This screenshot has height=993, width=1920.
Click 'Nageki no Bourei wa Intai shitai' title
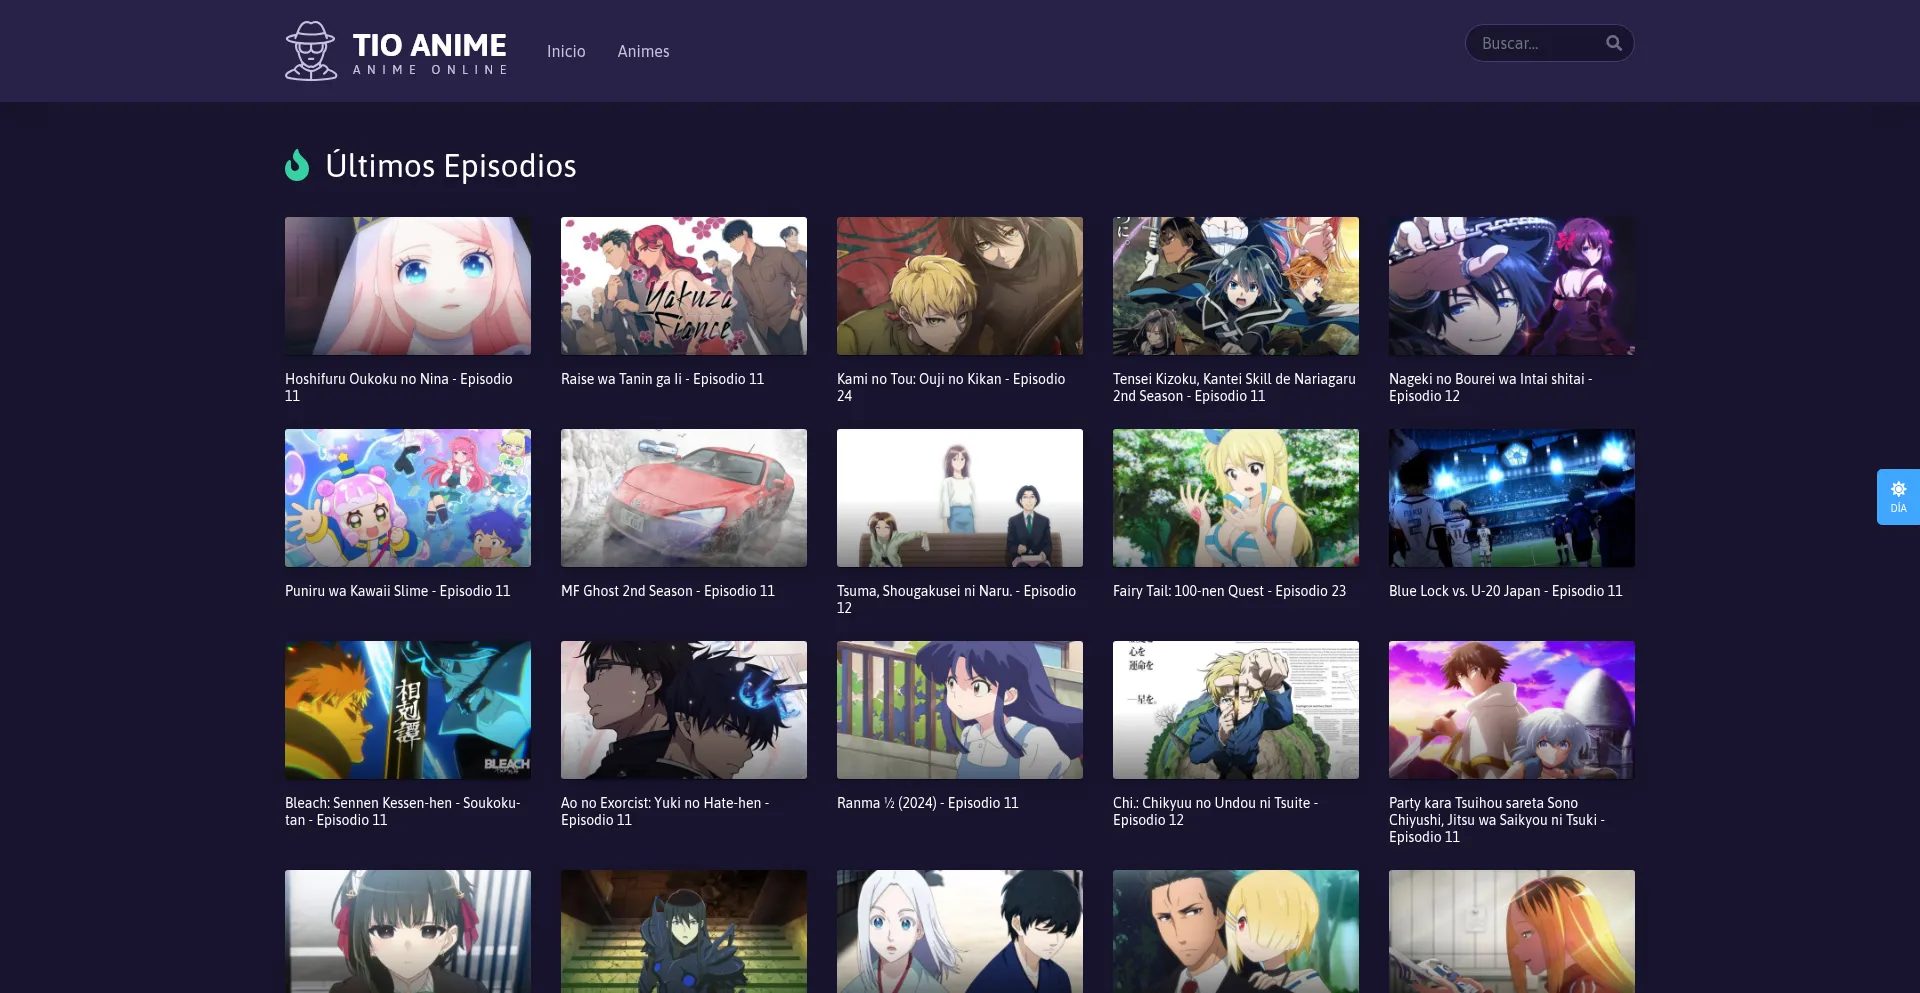pos(1490,387)
